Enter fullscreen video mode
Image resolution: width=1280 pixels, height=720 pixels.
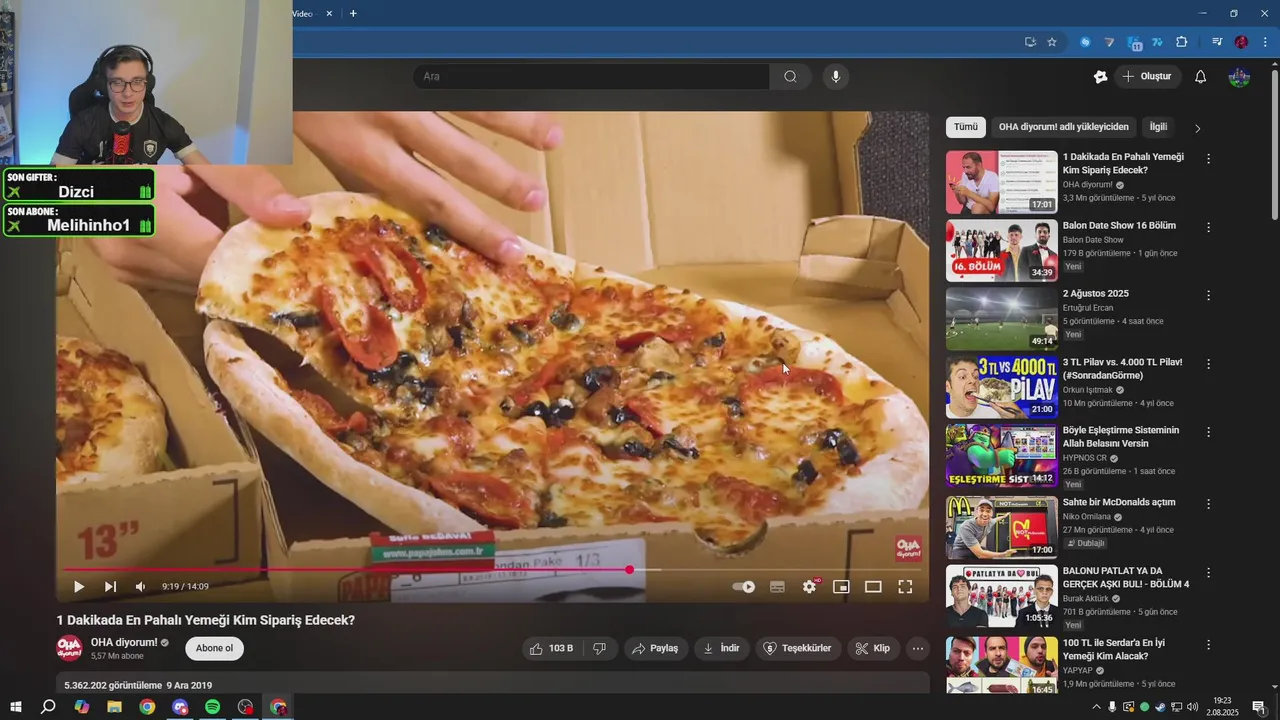point(905,587)
